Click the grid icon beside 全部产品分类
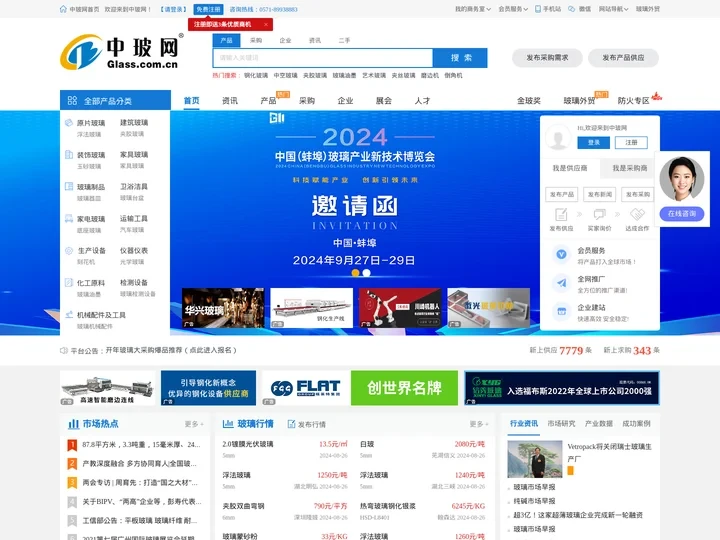The image size is (720, 540). 72,101
